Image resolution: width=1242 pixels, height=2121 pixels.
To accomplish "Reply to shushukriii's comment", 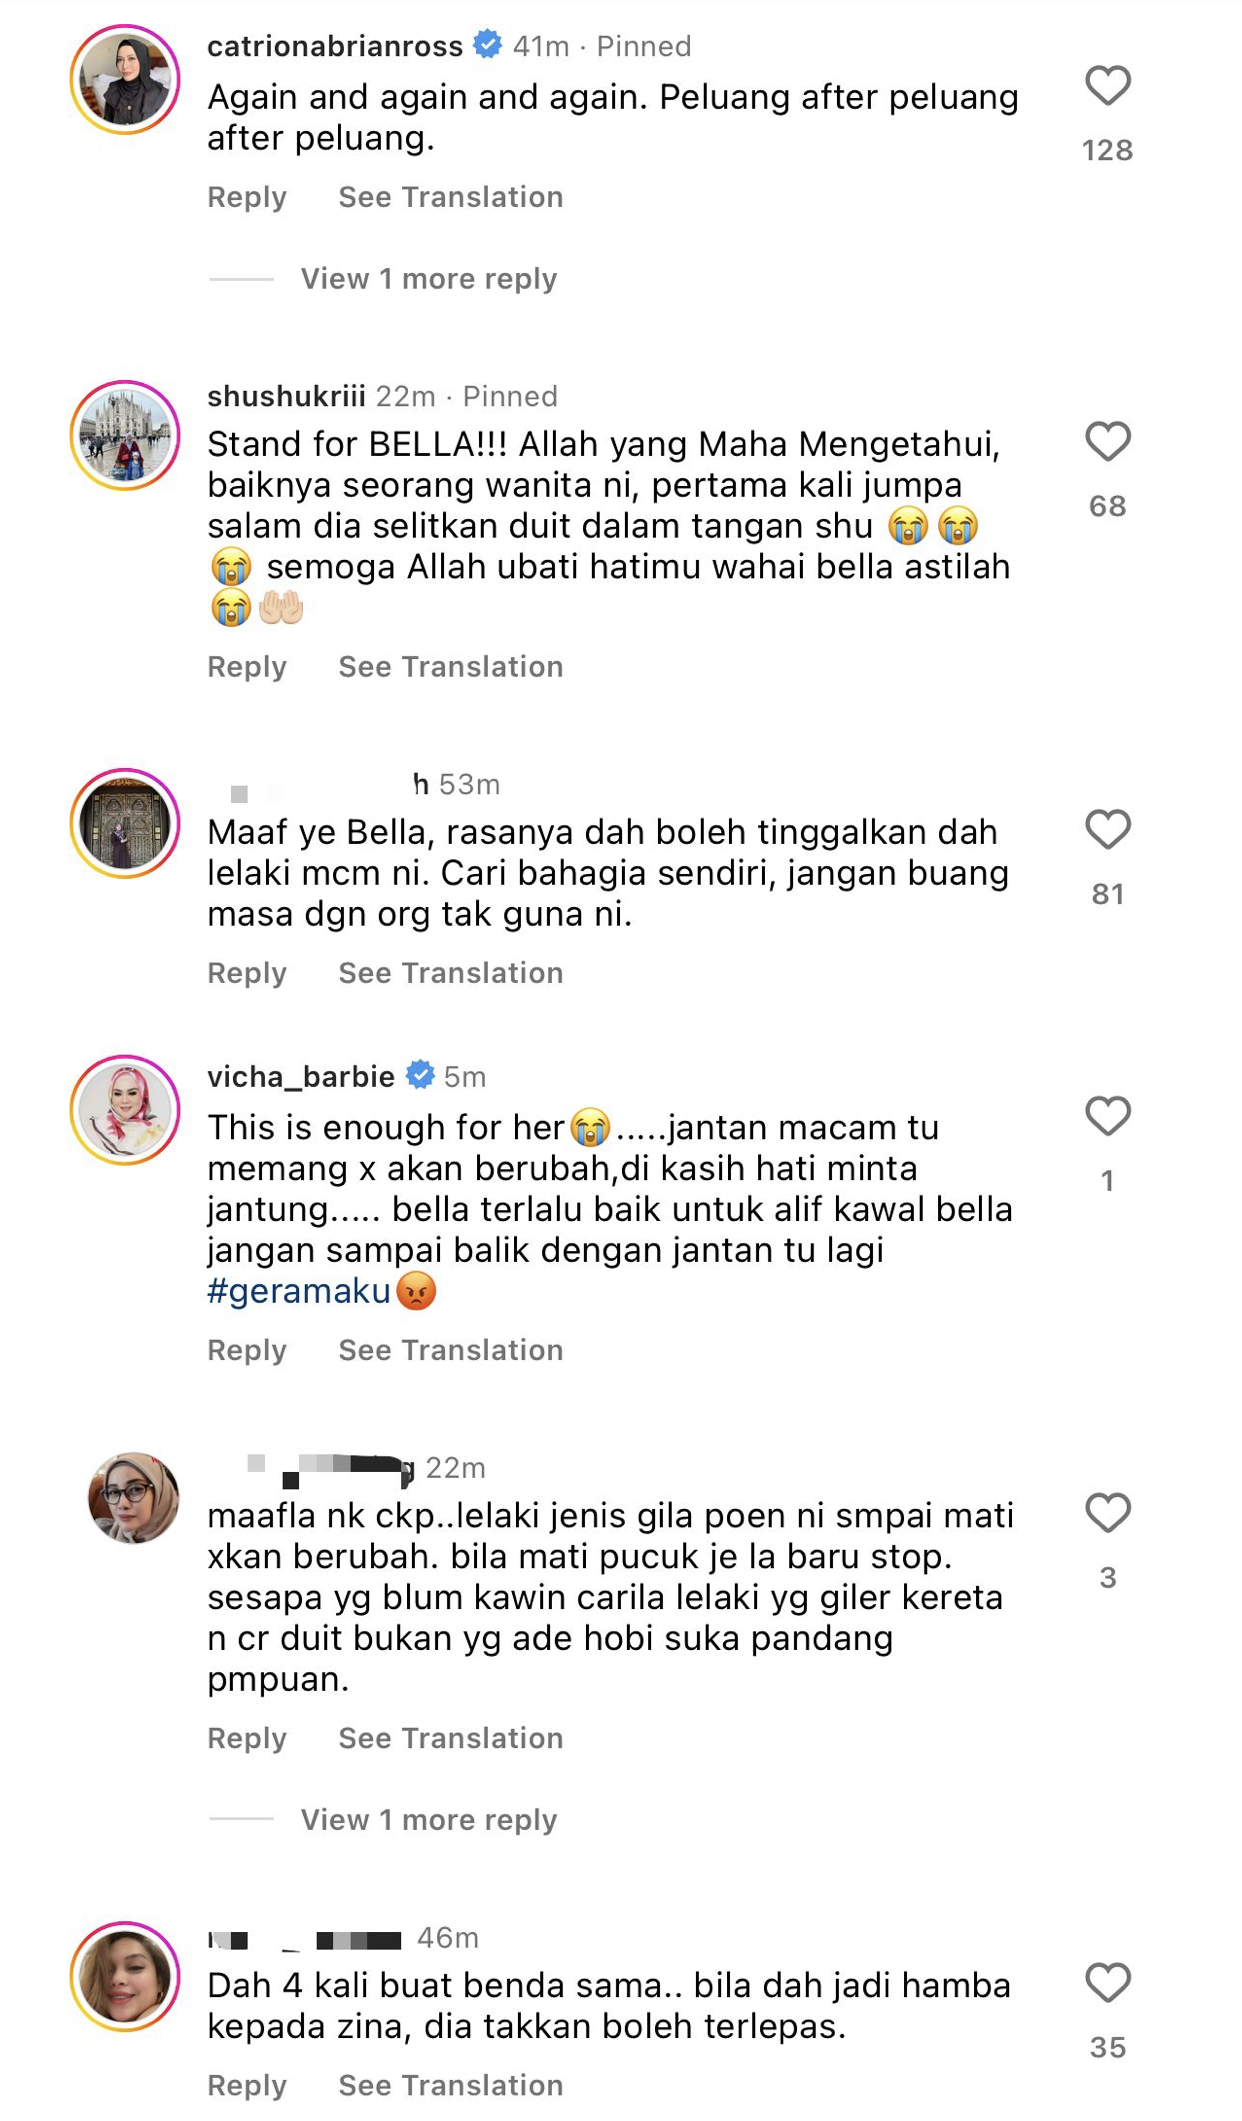I will 247,667.
